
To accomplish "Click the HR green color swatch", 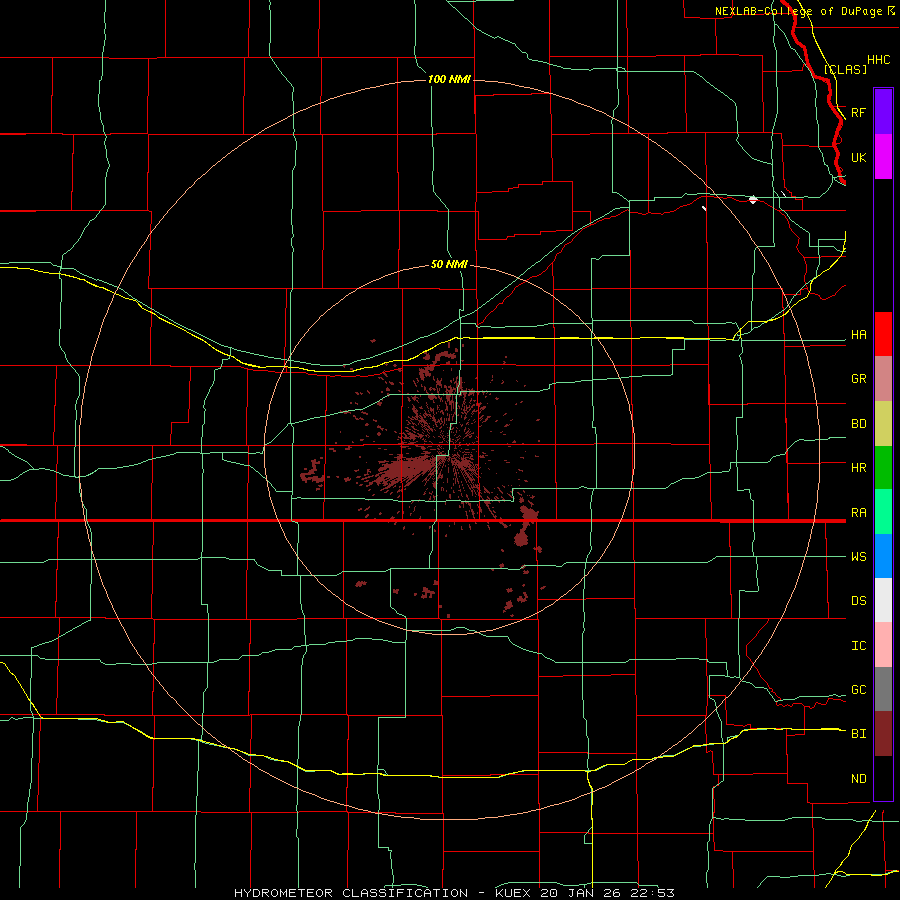I will point(883,467).
